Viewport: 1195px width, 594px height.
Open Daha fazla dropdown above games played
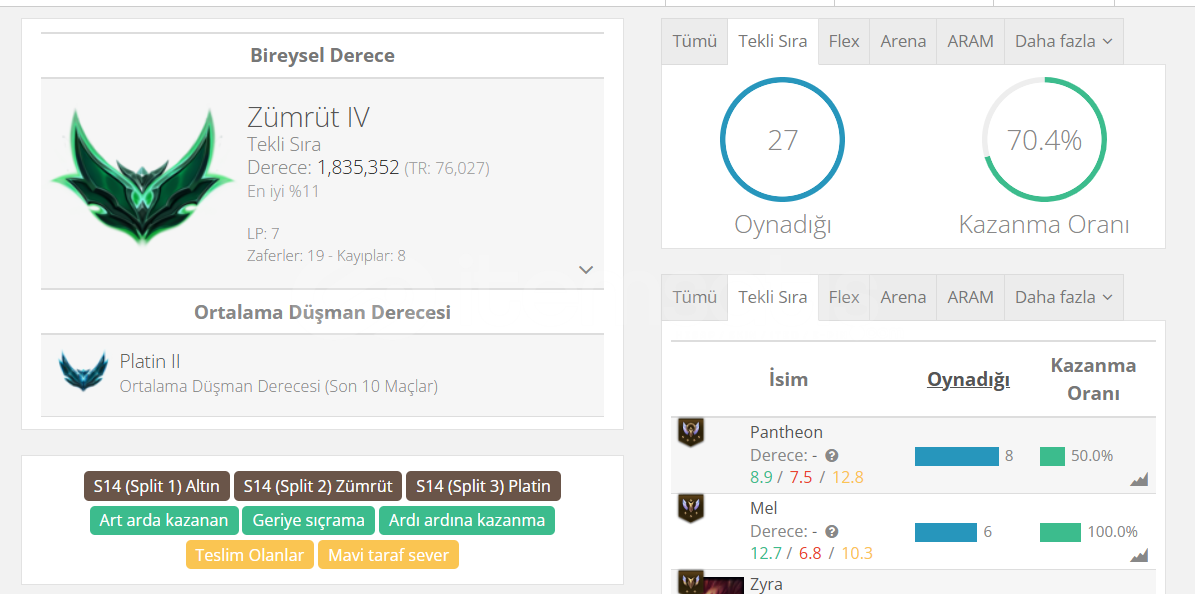[1064, 41]
